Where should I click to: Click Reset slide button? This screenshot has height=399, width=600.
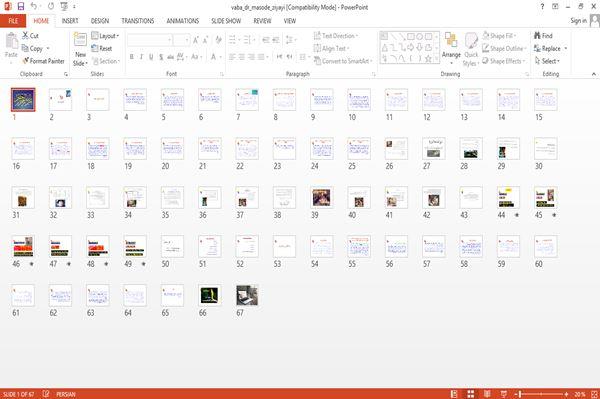(102, 49)
